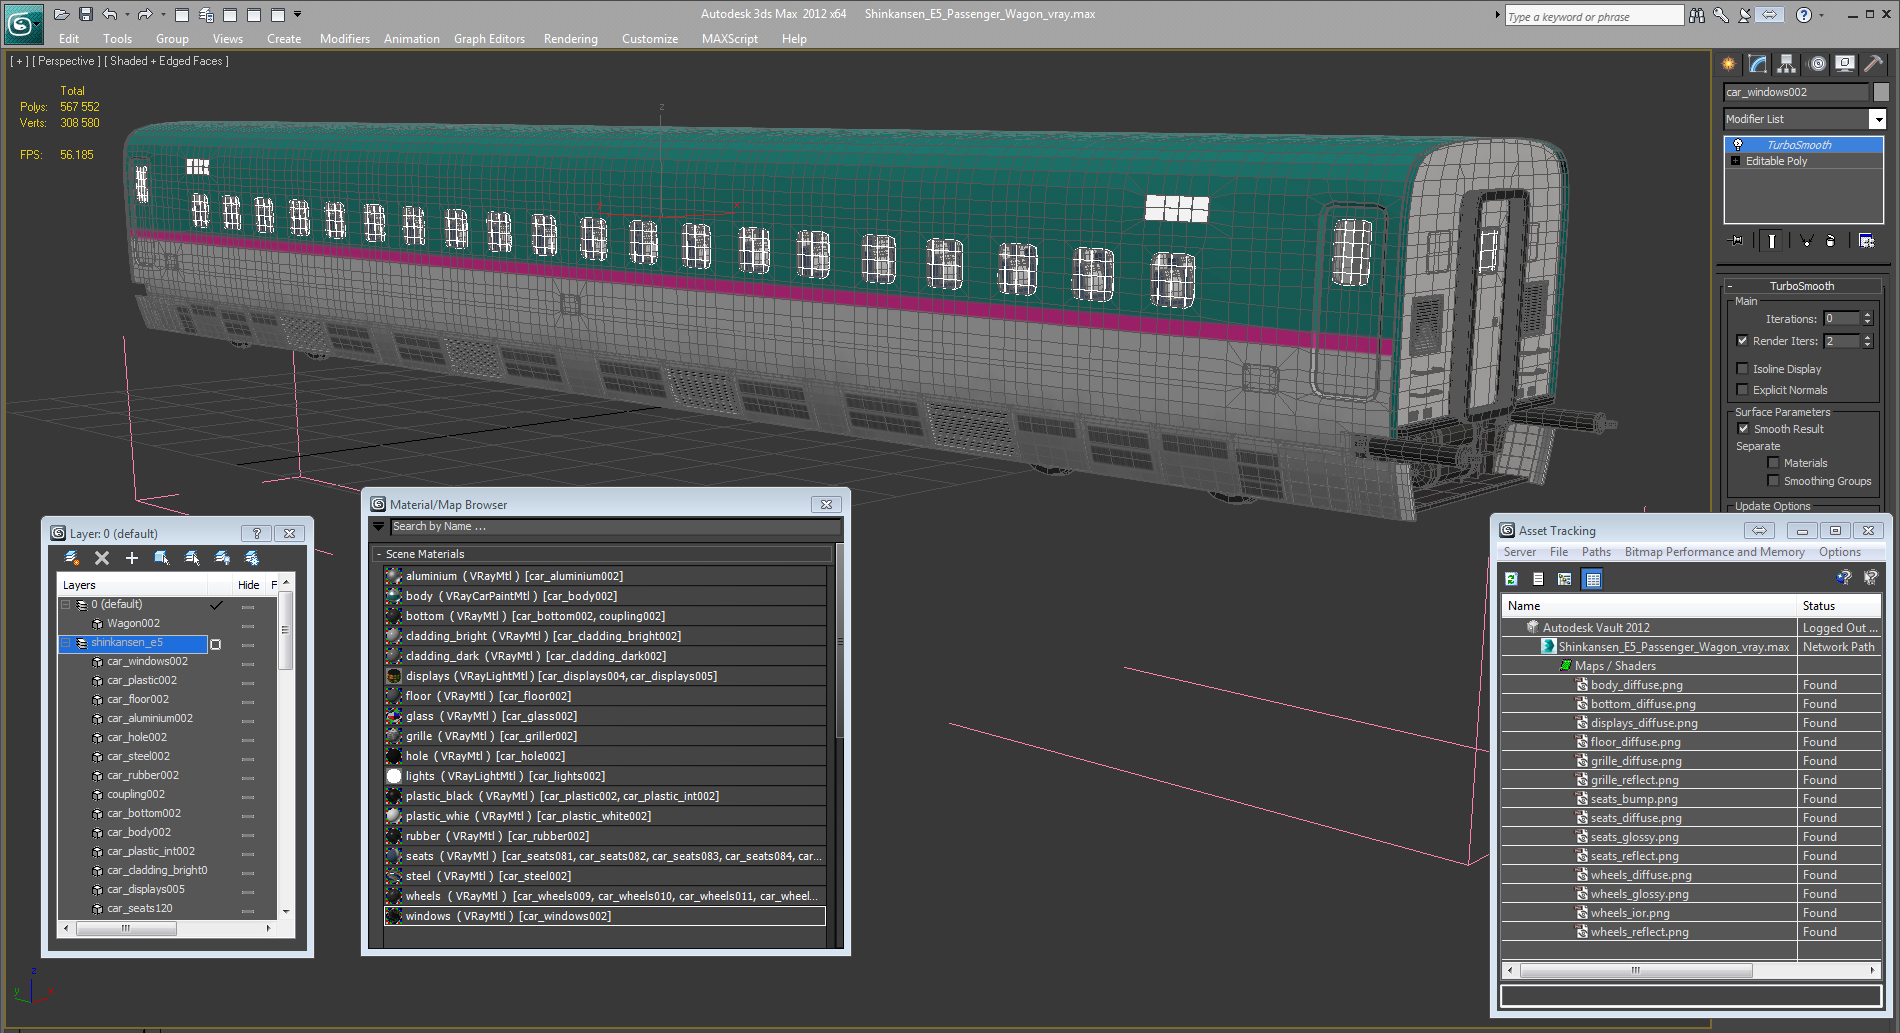Image resolution: width=1900 pixels, height=1033 pixels.
Task: Open the Modifier List dropdown
Action: pos(1878,119)
